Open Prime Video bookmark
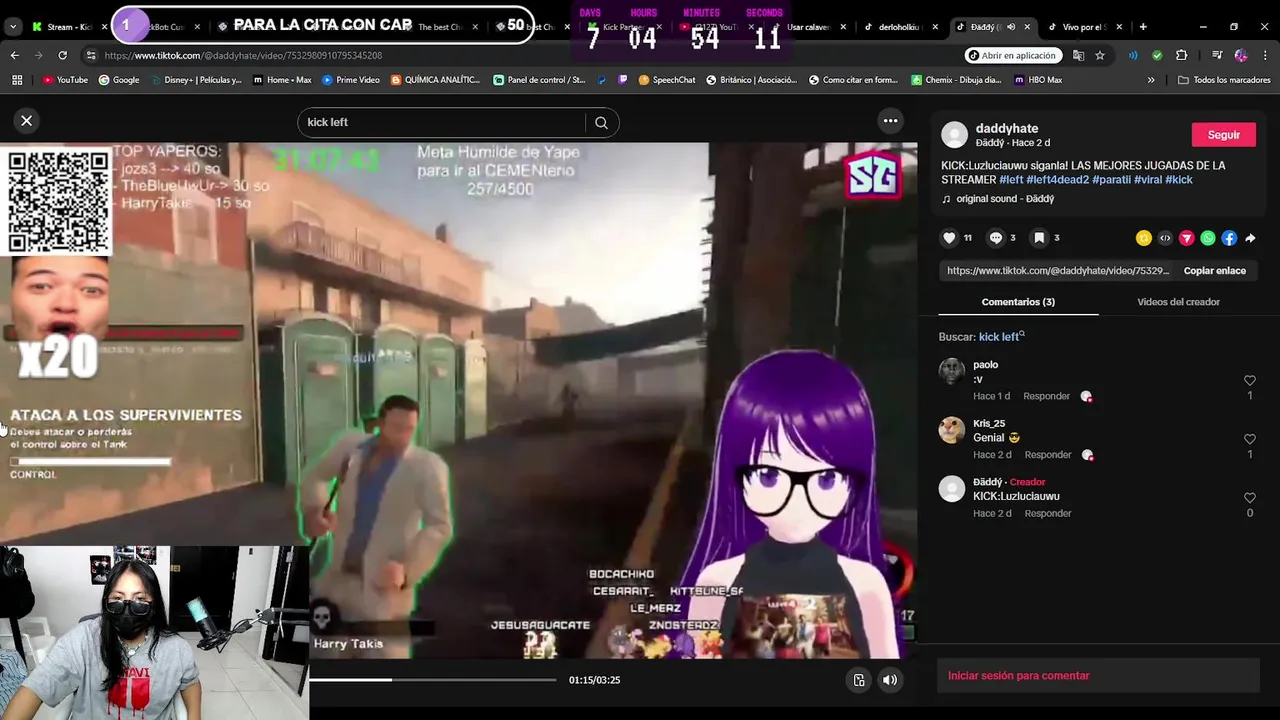 [x=351, y=80]
